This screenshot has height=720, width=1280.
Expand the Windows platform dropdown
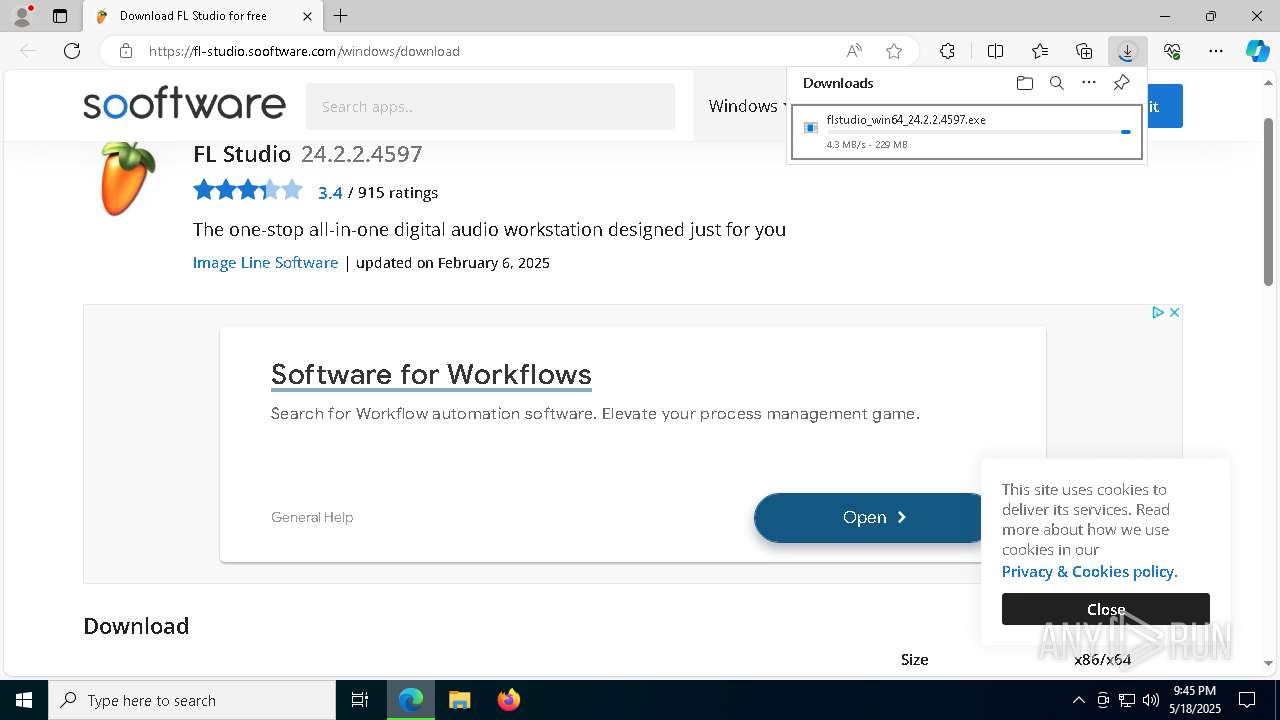(x=747, y=106)
